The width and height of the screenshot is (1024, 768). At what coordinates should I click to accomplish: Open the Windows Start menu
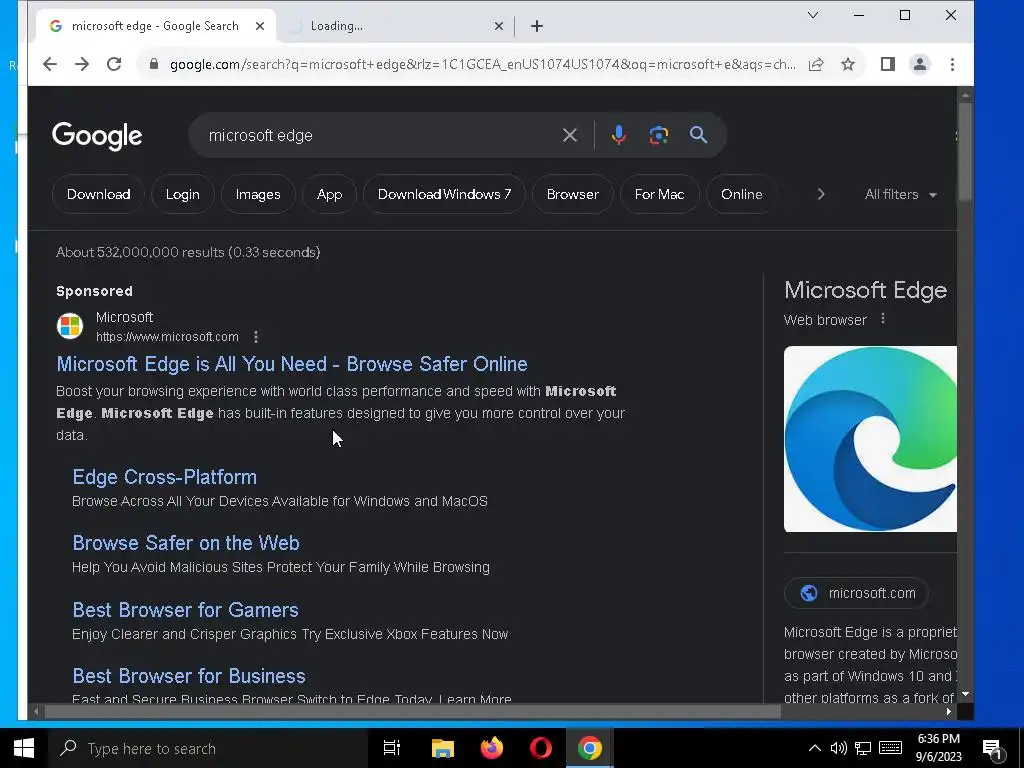pos(24,748)
